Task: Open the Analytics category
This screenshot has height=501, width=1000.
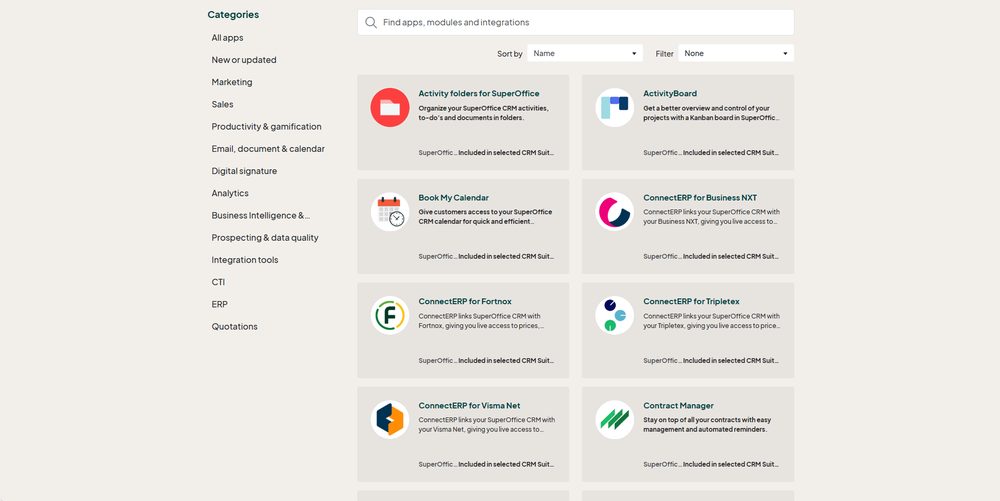Action: pos(230,193)
